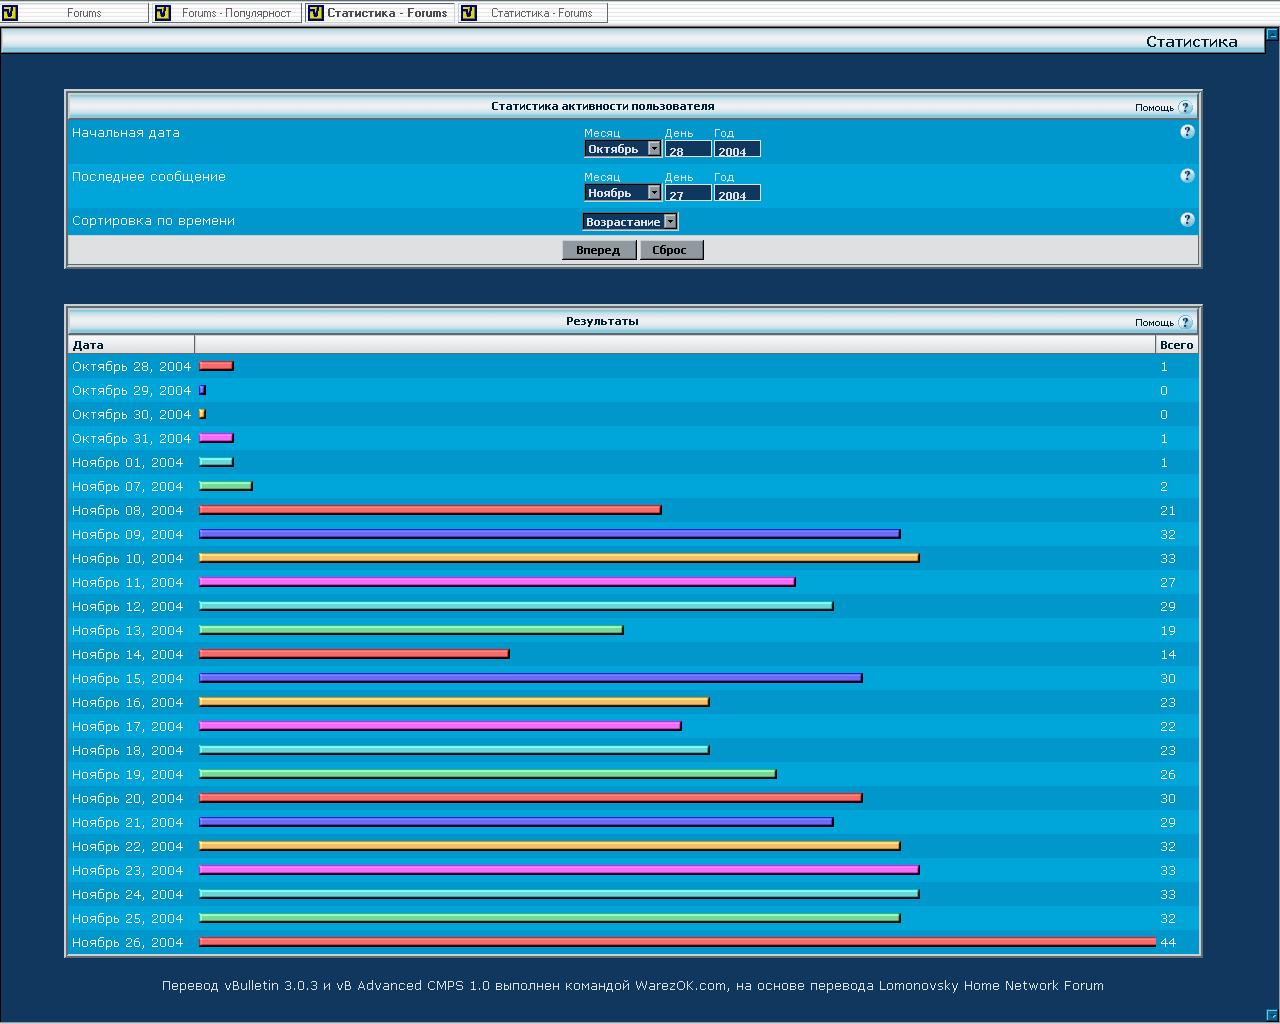
Task: Click the Начальная дата label
Action: pyautogui.click(x=126, y=132)
